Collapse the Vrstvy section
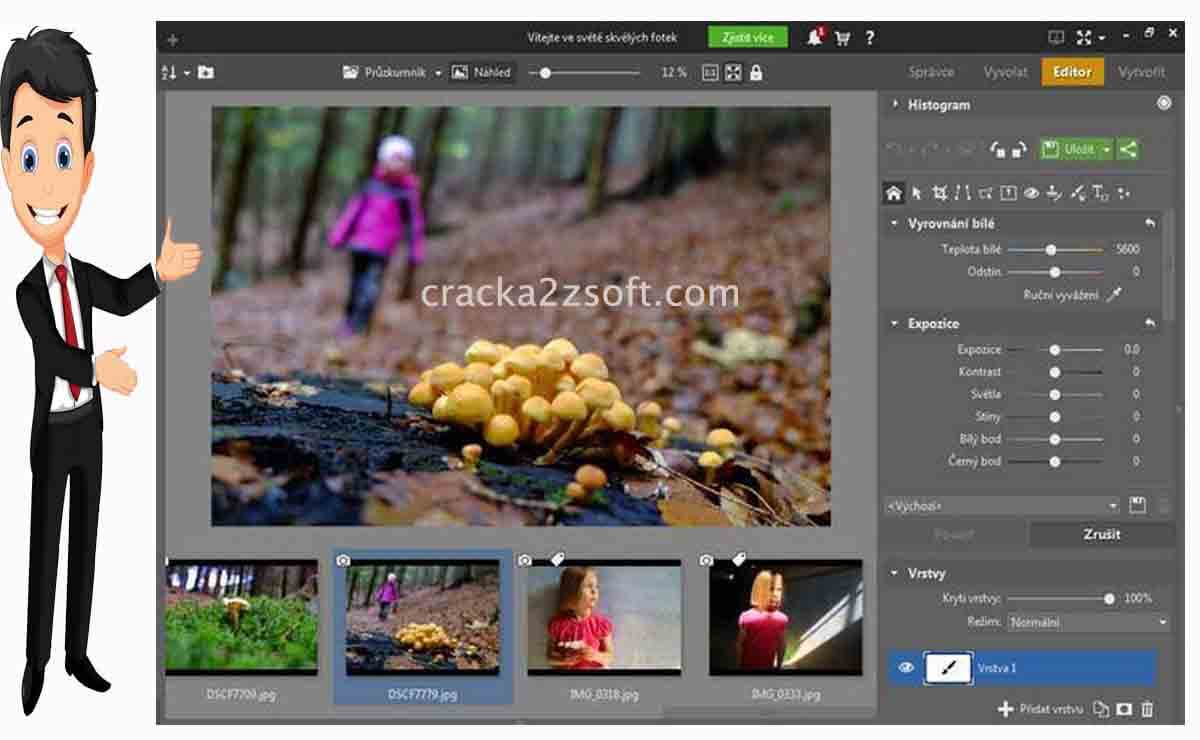The width and height of the screenshot is (1200, 740). pos(894,573)
